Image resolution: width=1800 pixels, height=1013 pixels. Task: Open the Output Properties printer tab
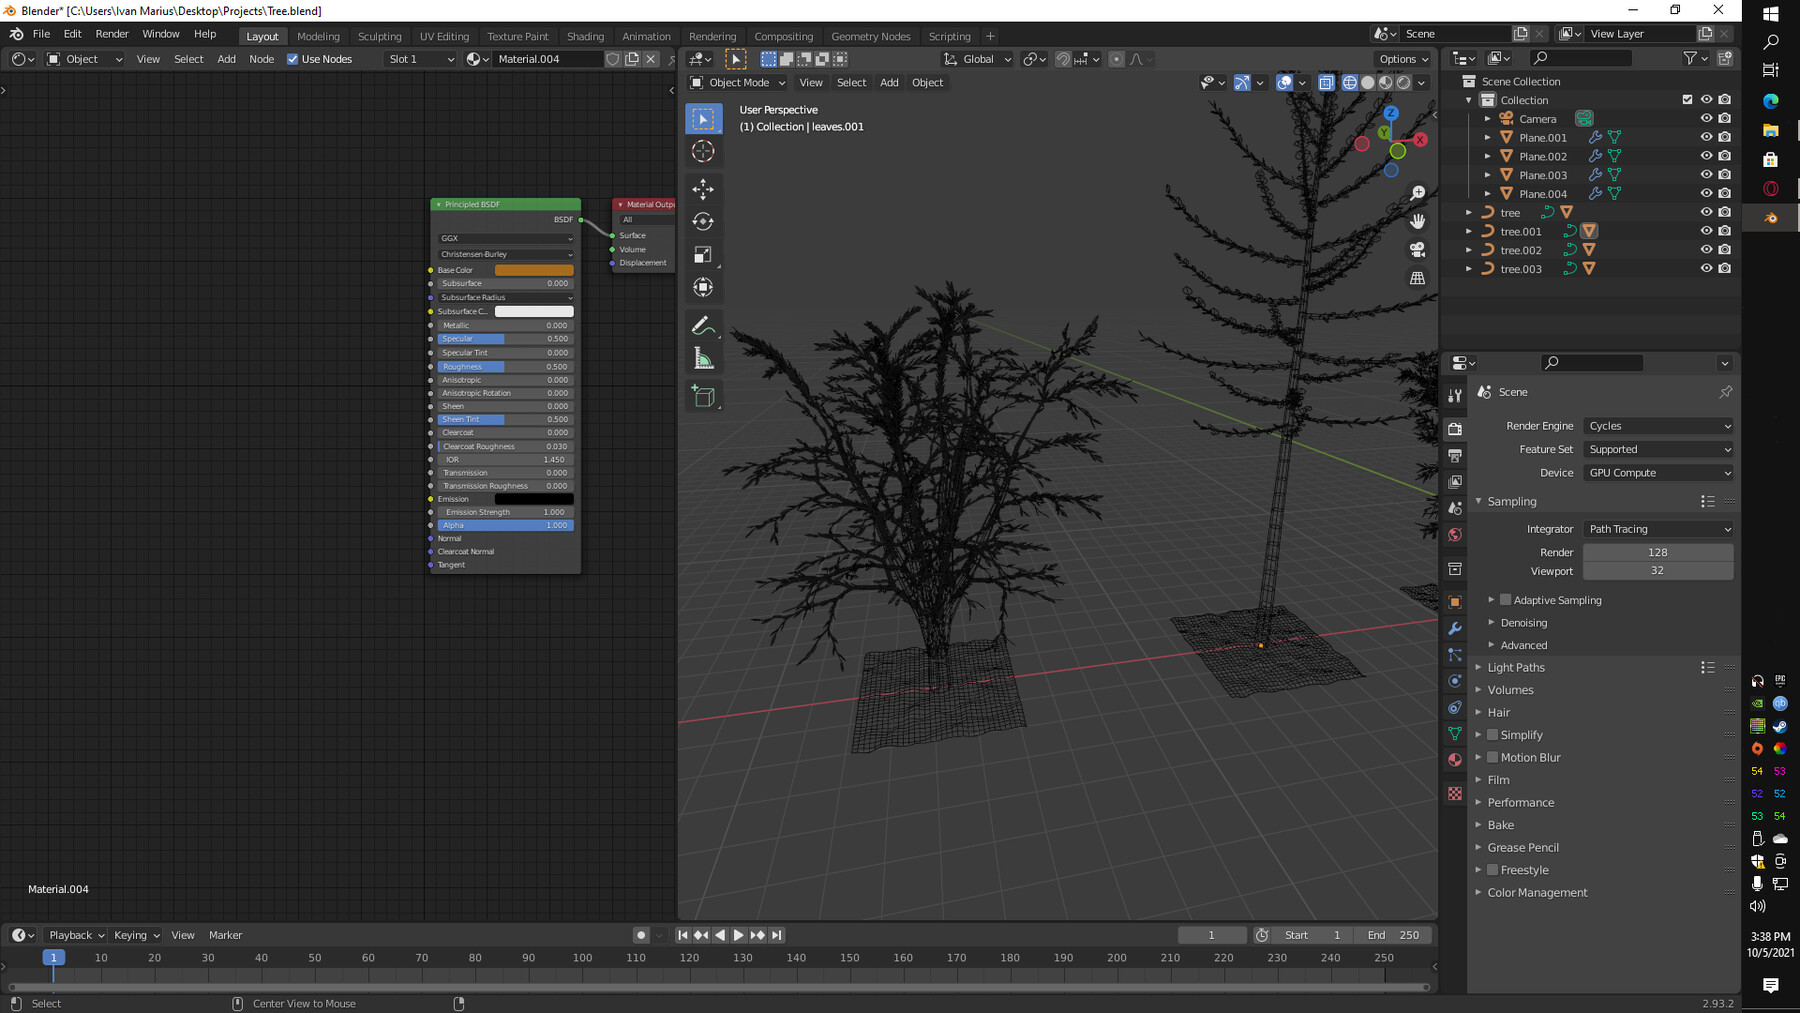1455,455
